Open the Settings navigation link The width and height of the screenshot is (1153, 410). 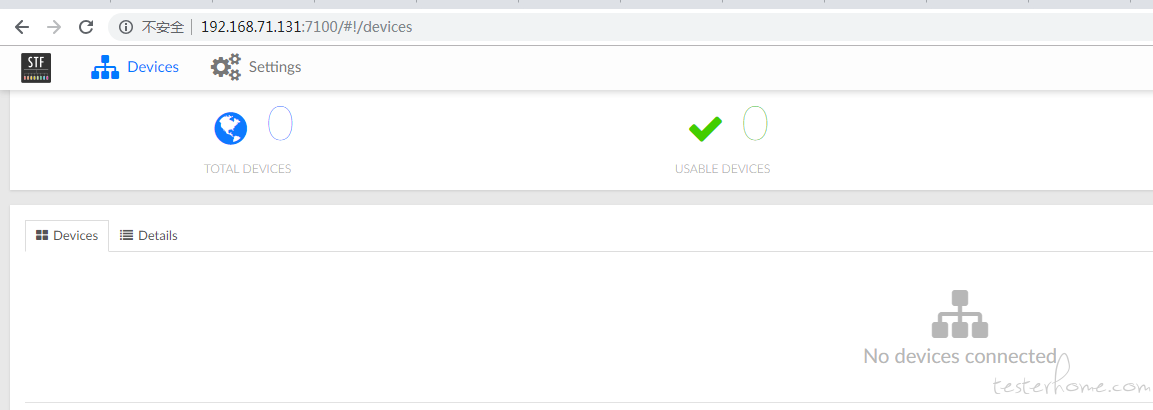coord(275,67)
